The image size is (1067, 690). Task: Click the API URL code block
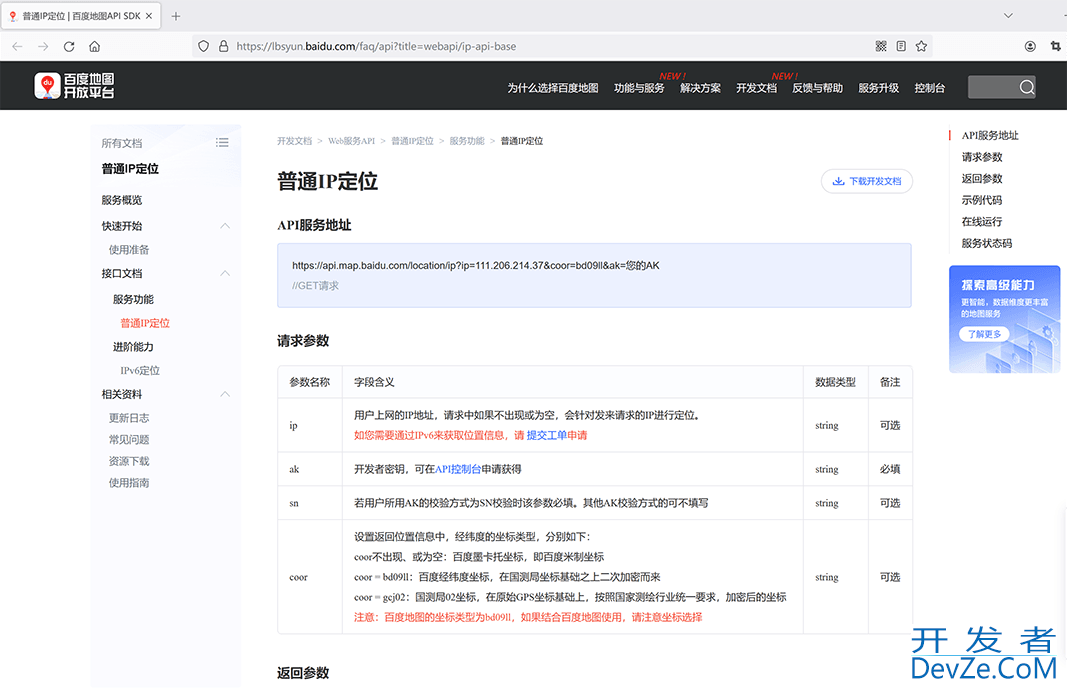tap(594, 276)
